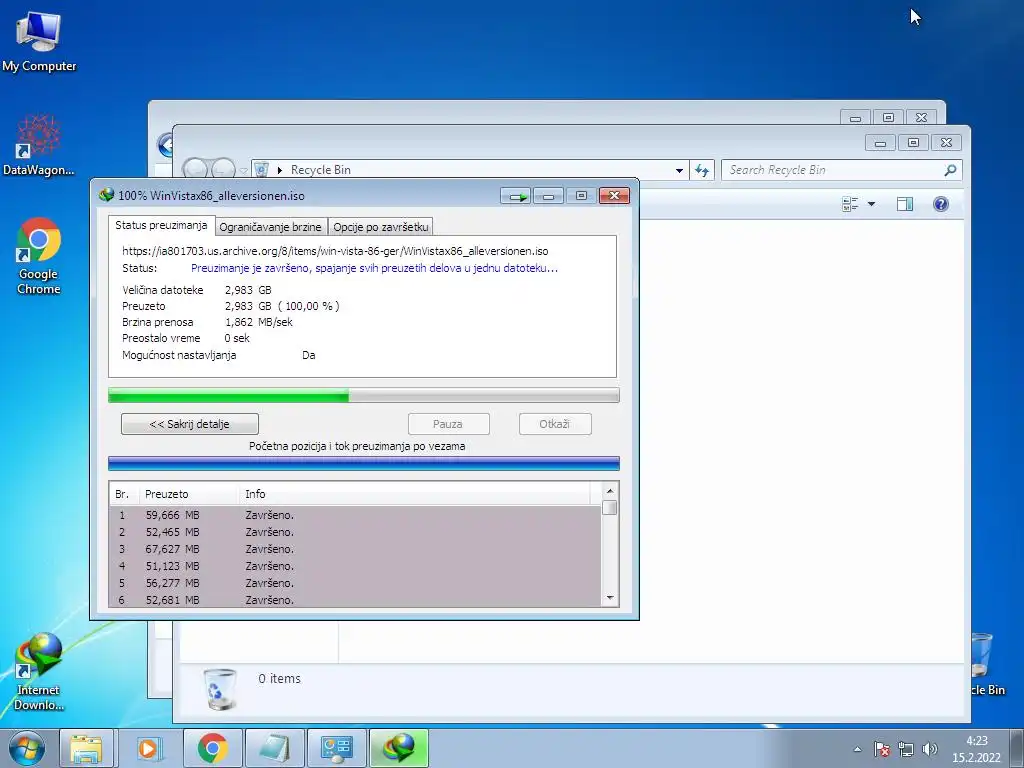
Task: Open the volume tray icon
Action: 929,749
